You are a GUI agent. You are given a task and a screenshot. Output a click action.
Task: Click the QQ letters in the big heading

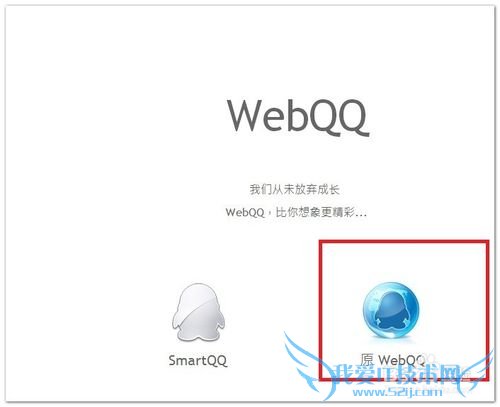click(335, 117)
